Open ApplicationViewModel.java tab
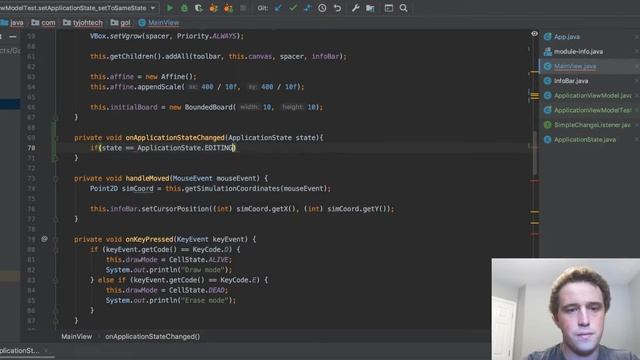This screenshot has width=640, height=360. 590,96
